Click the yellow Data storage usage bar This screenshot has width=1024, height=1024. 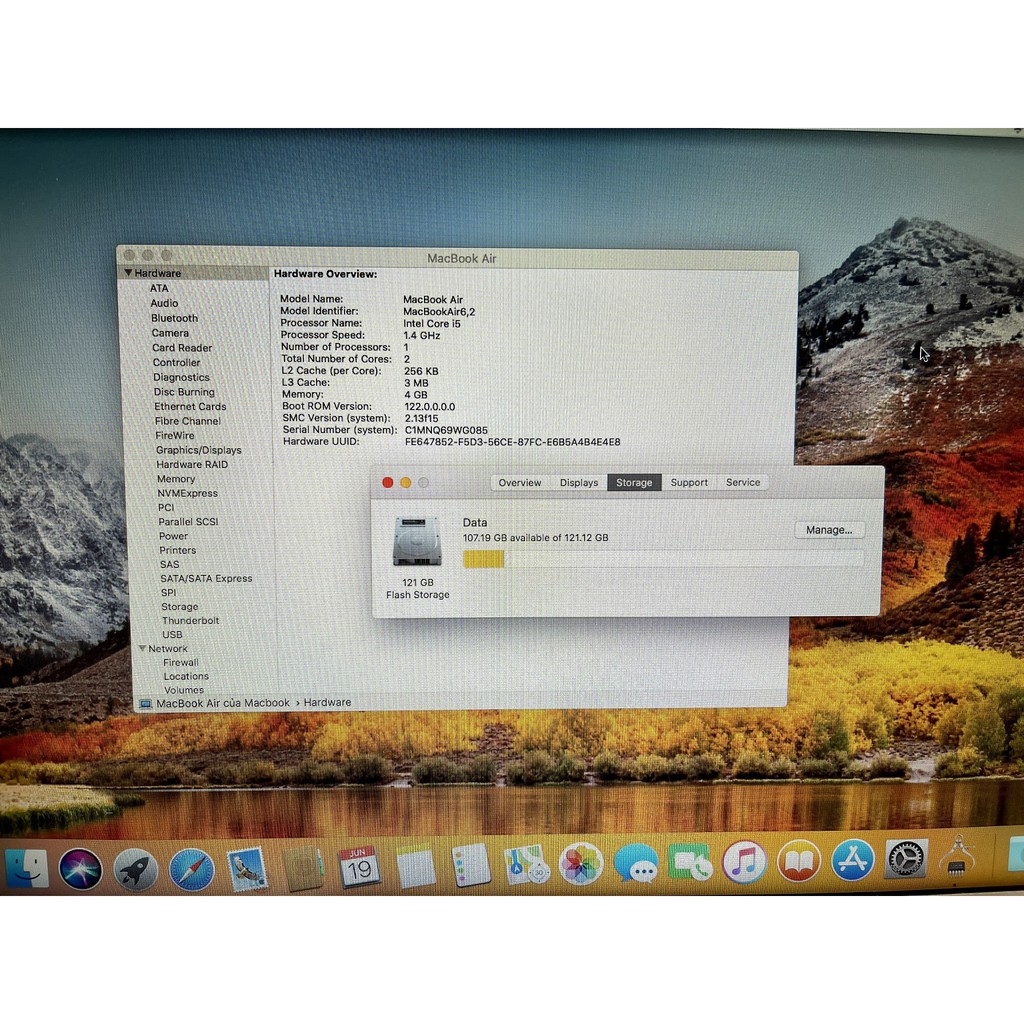pyautogui.click(x=484, y=559)
